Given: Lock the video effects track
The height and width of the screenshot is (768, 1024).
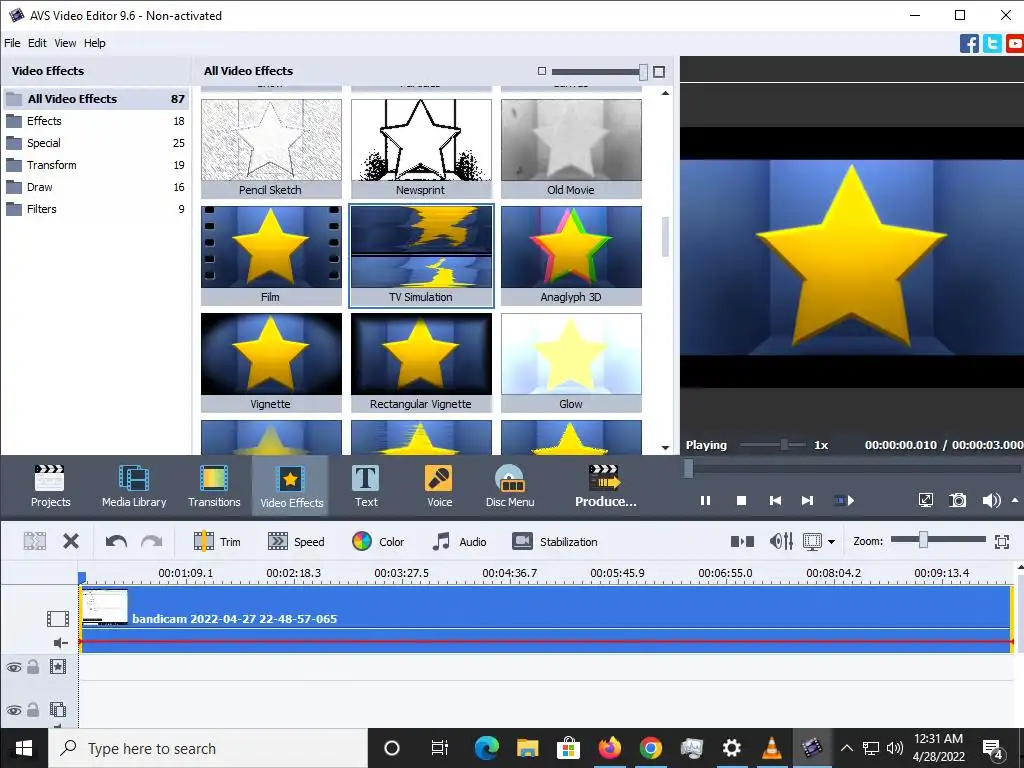Looking at the screenshot, I should pos(33,667).
